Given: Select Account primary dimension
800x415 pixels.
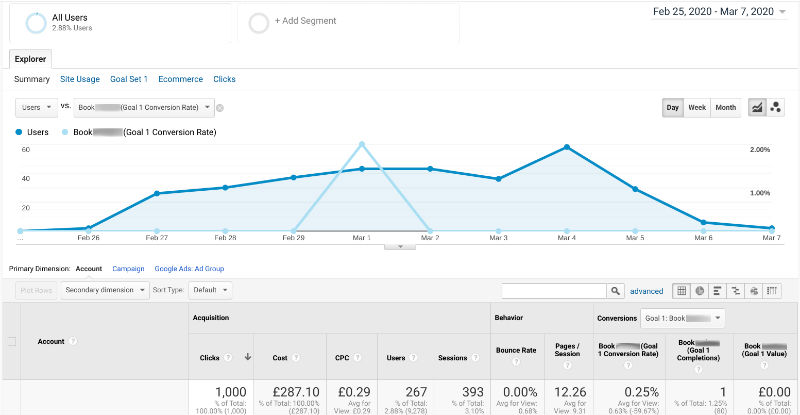Looking at the screenshot, I should [89, 268].
